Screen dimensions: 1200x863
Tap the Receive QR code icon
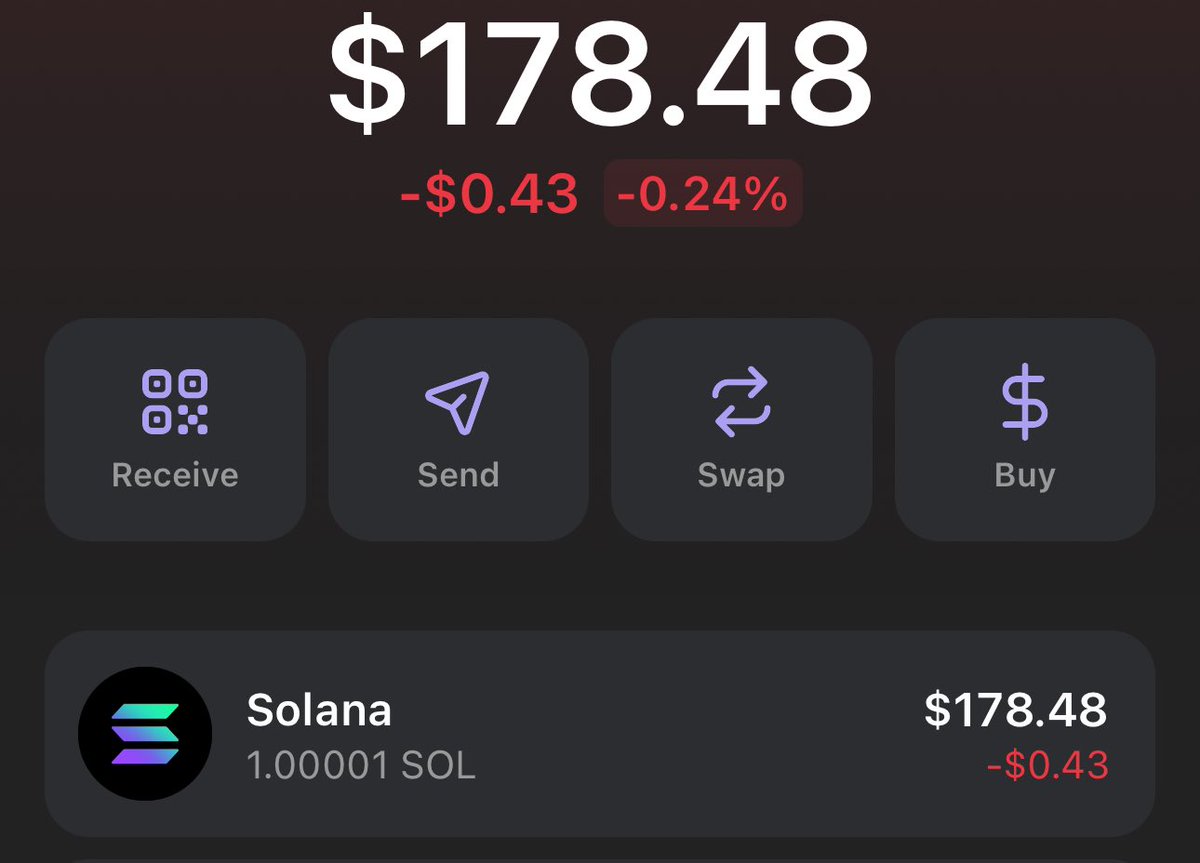[175, 402]
